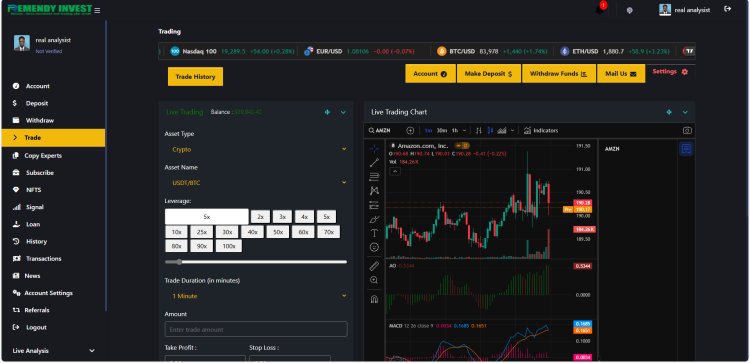Open the emoji icons tool
The image size is (750, 363).
point(374,247)
